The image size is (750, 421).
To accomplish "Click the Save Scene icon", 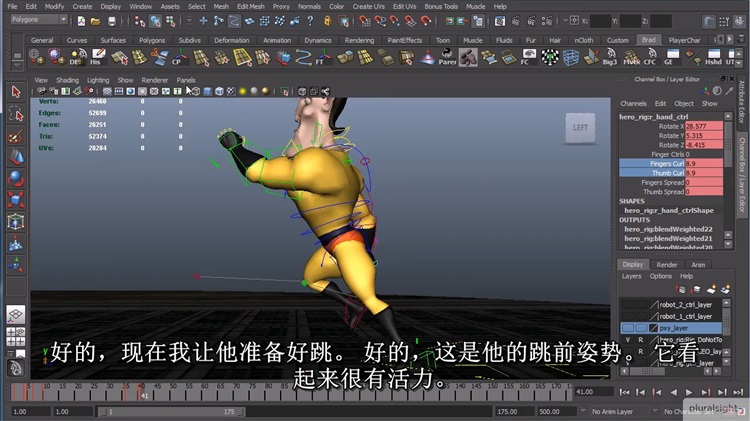I will point(111,21).
